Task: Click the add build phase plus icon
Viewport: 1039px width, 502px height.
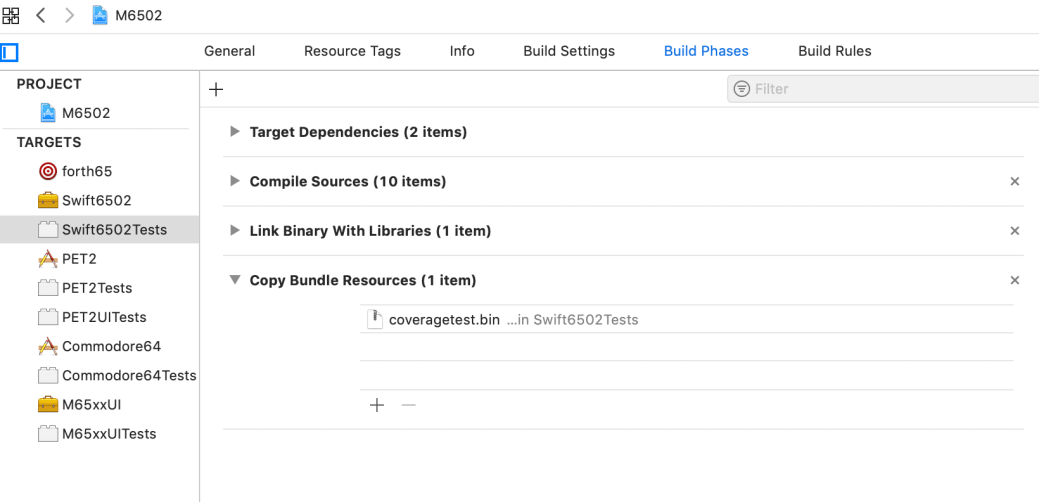Action: (216, 89)
